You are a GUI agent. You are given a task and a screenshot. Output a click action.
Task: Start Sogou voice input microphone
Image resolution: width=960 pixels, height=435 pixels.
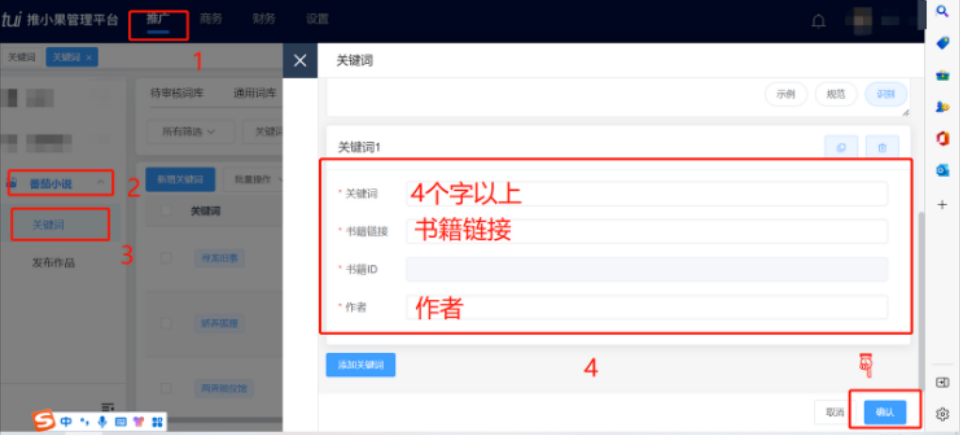pos(102,422)
